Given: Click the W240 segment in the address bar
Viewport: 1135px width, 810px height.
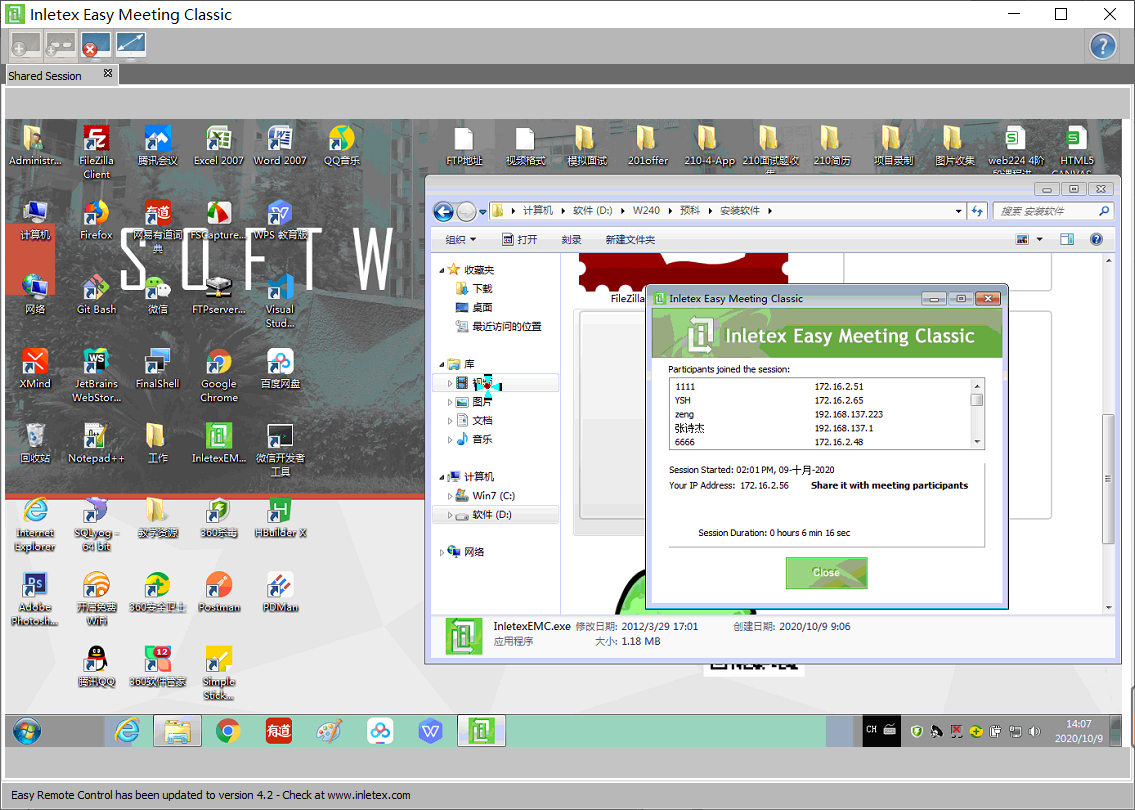Looking at the screenshot, I should (646, 211).
